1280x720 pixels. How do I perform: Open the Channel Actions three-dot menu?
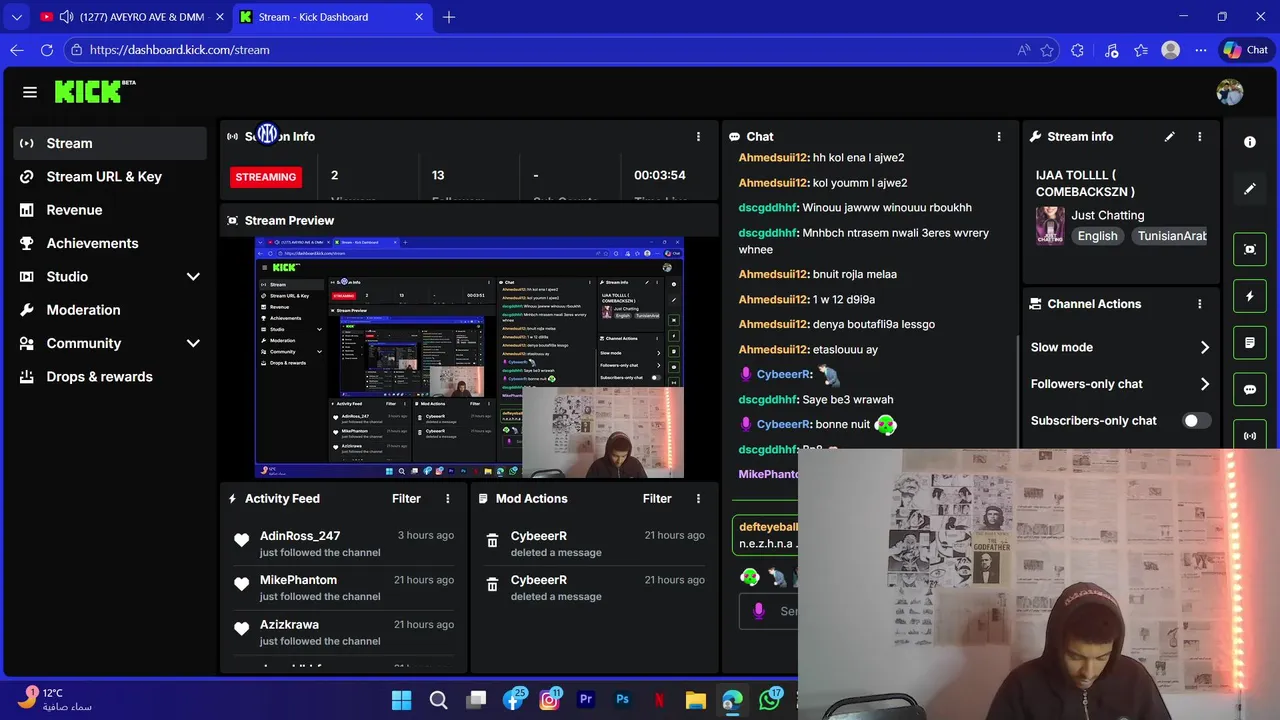pos(1199,304)
